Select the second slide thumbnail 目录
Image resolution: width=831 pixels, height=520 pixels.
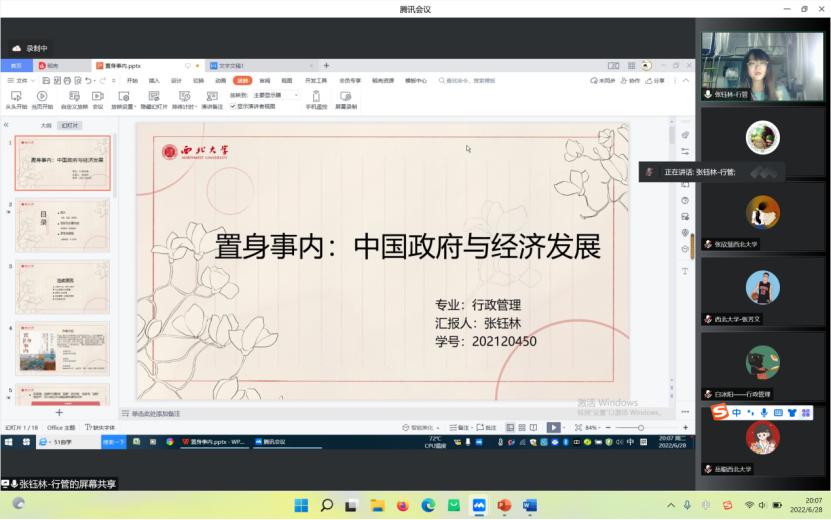(x=62, y=225)
